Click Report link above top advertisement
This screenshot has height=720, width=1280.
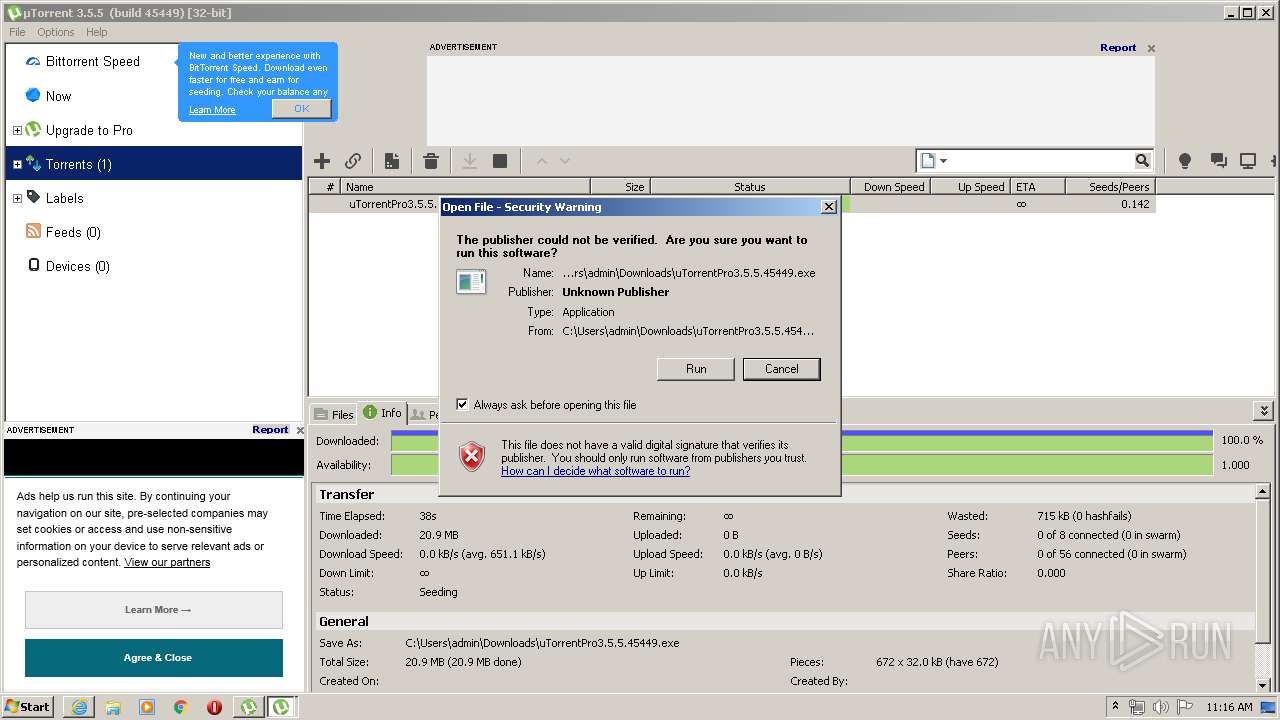coord(1118,47)
